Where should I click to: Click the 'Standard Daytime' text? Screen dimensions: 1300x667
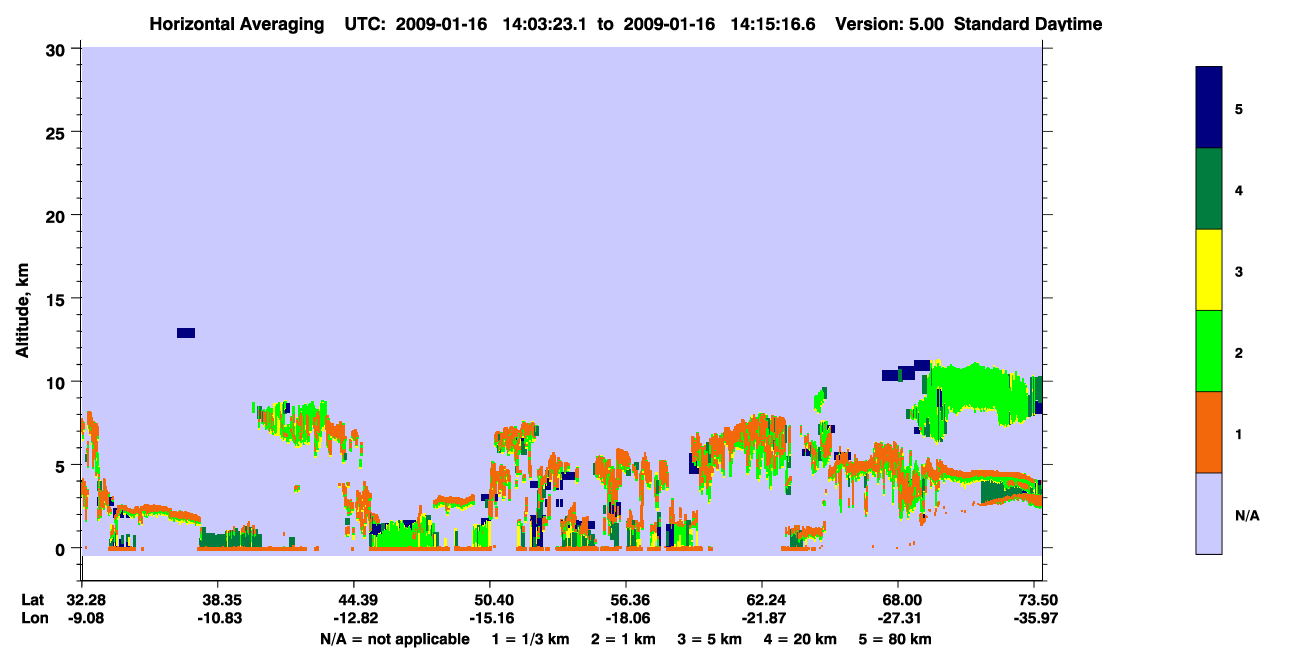[1028, 24]
